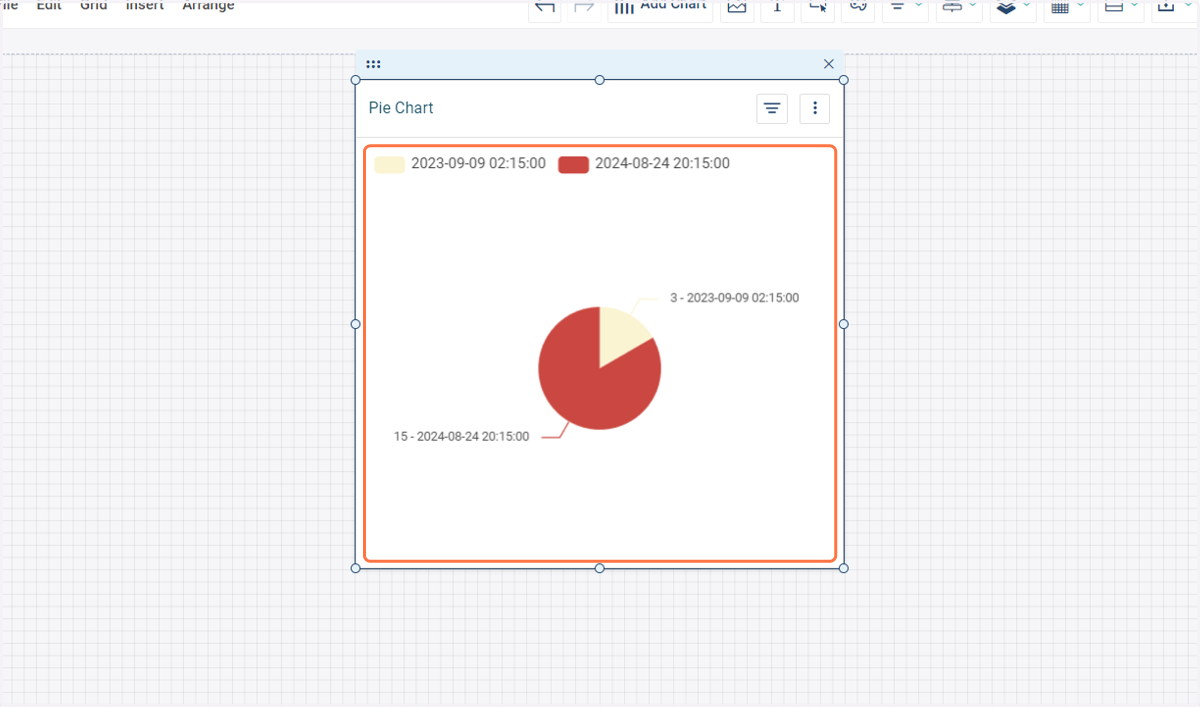Click the Undo arrow in toolbar
The image size is (1200, 707).
(544, 7)
